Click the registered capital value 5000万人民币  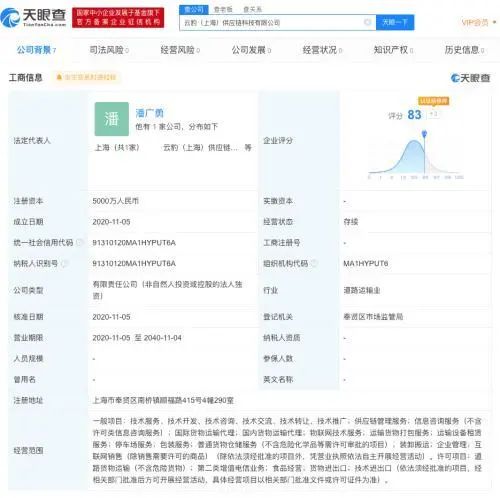coord(115,201)
